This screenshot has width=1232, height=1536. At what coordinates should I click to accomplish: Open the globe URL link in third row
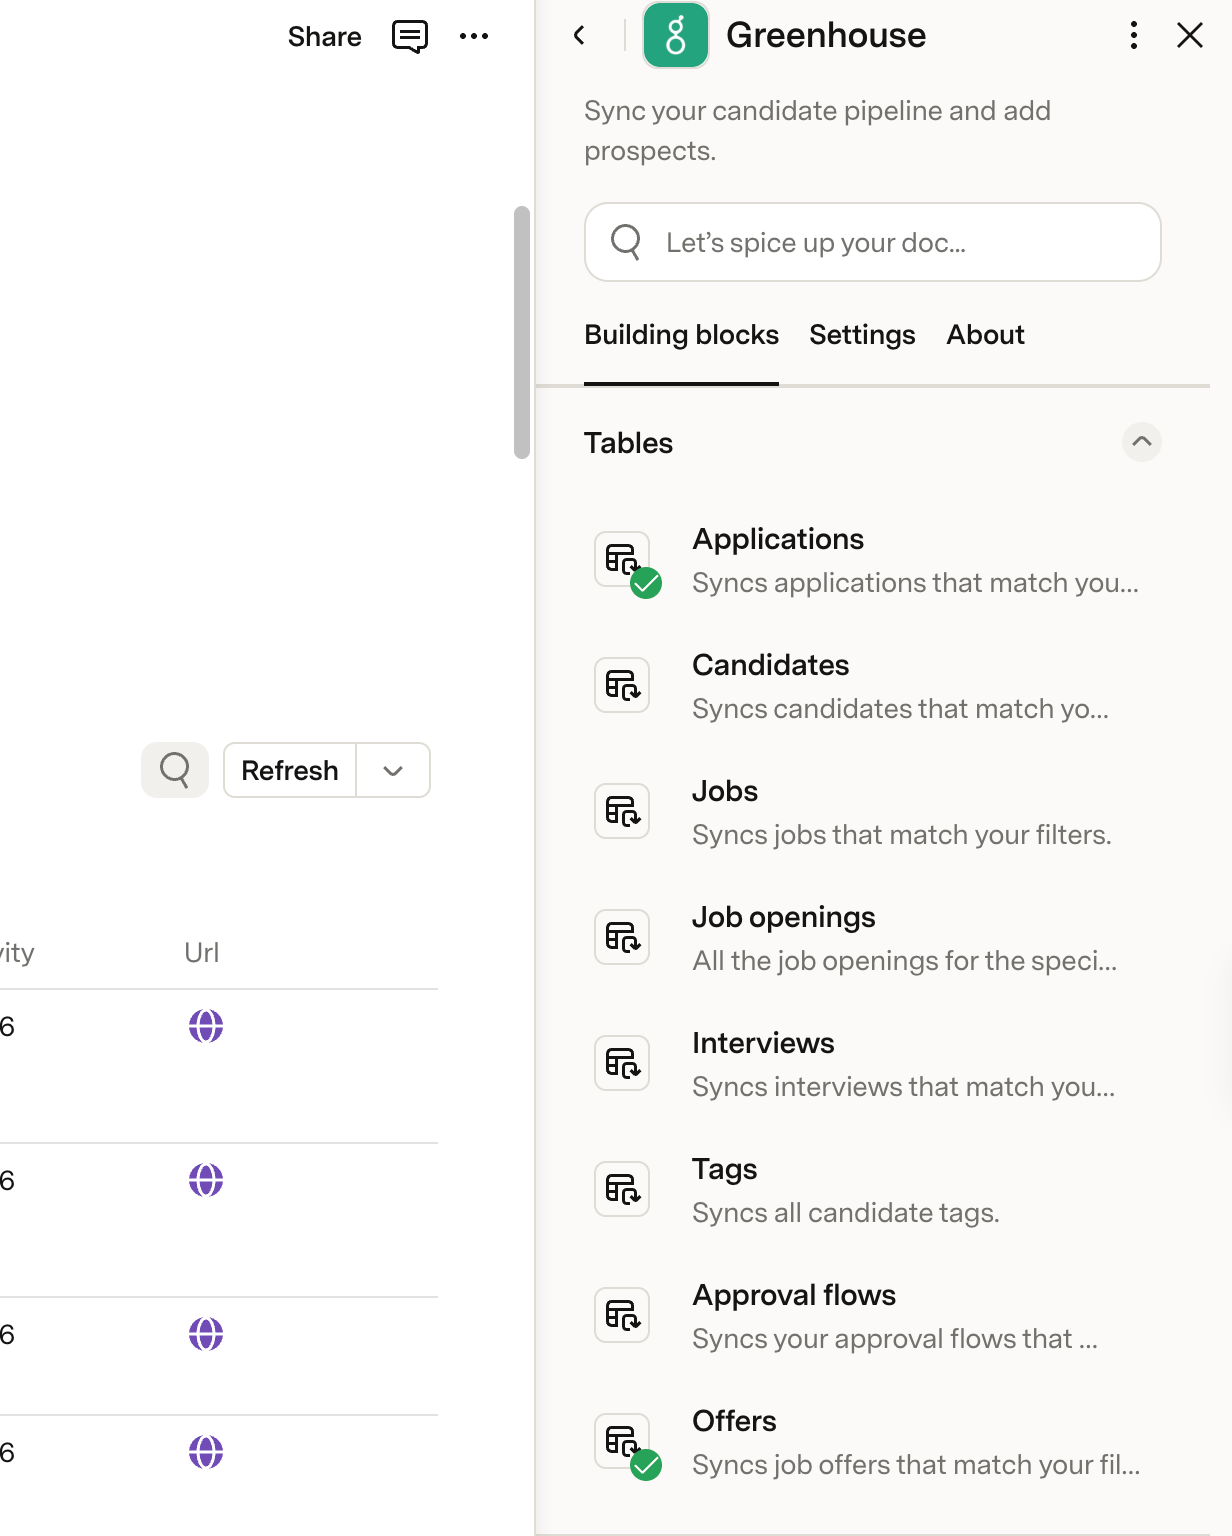click(x=206, y=1334)
